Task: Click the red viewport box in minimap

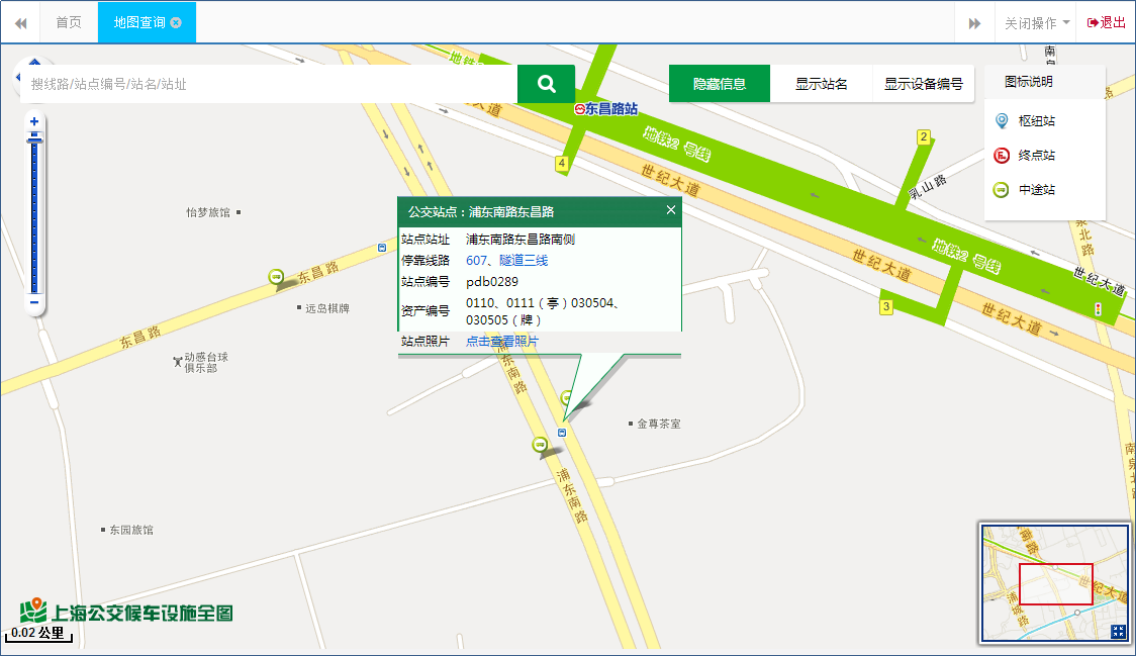Action: 1056,584
